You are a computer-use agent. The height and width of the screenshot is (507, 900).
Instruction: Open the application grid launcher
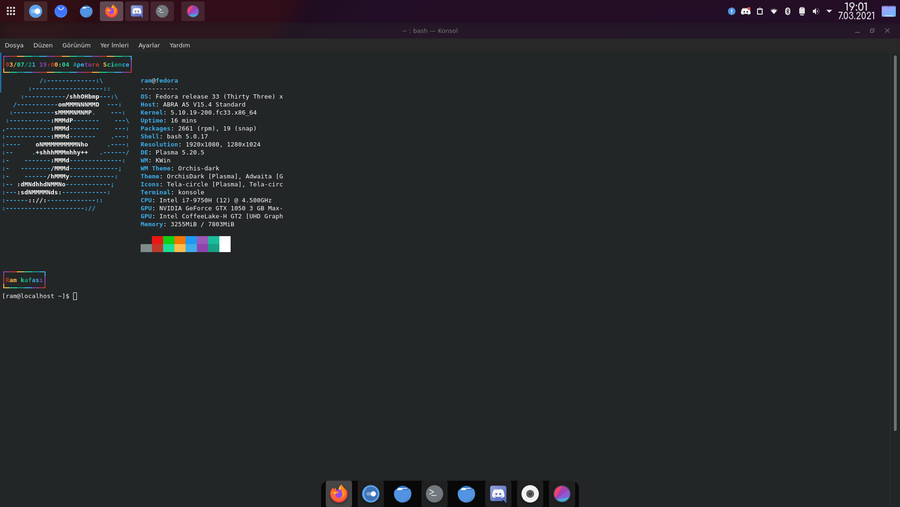11,11
